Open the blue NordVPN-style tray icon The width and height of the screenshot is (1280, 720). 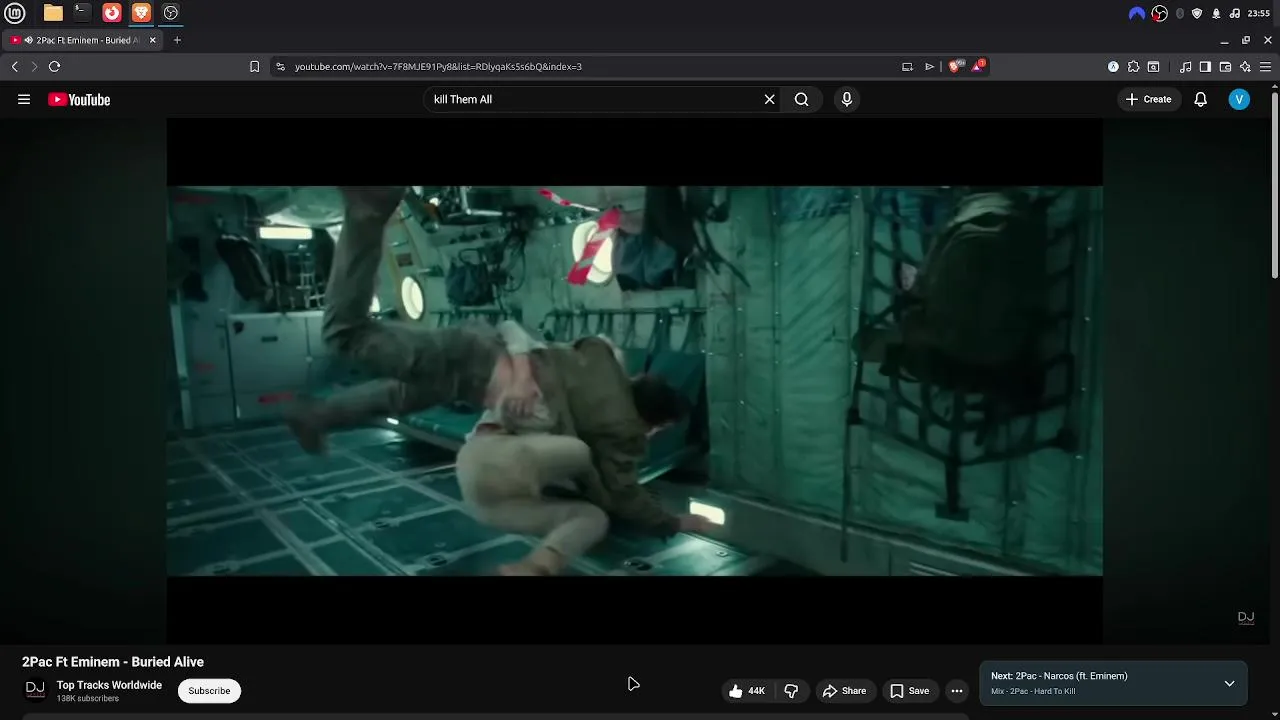coord(1137,13)
